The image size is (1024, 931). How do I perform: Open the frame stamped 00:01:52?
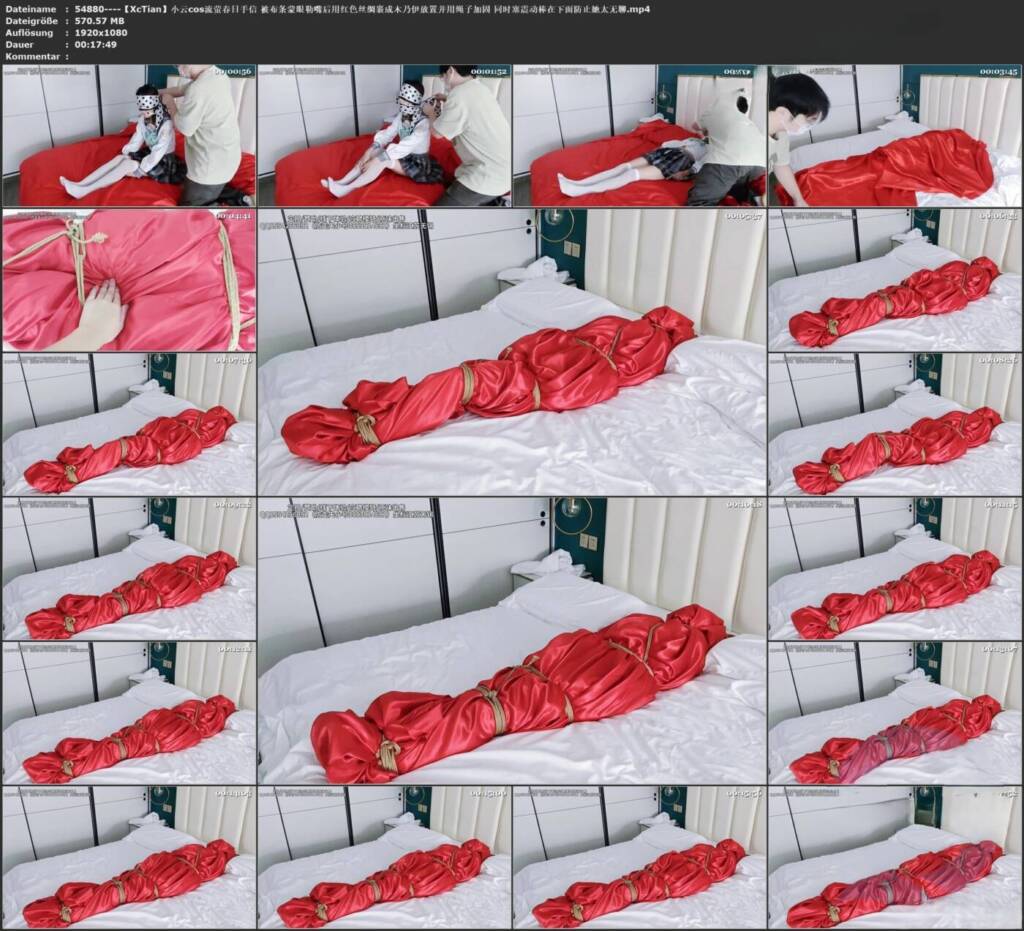tap(384, 135)
